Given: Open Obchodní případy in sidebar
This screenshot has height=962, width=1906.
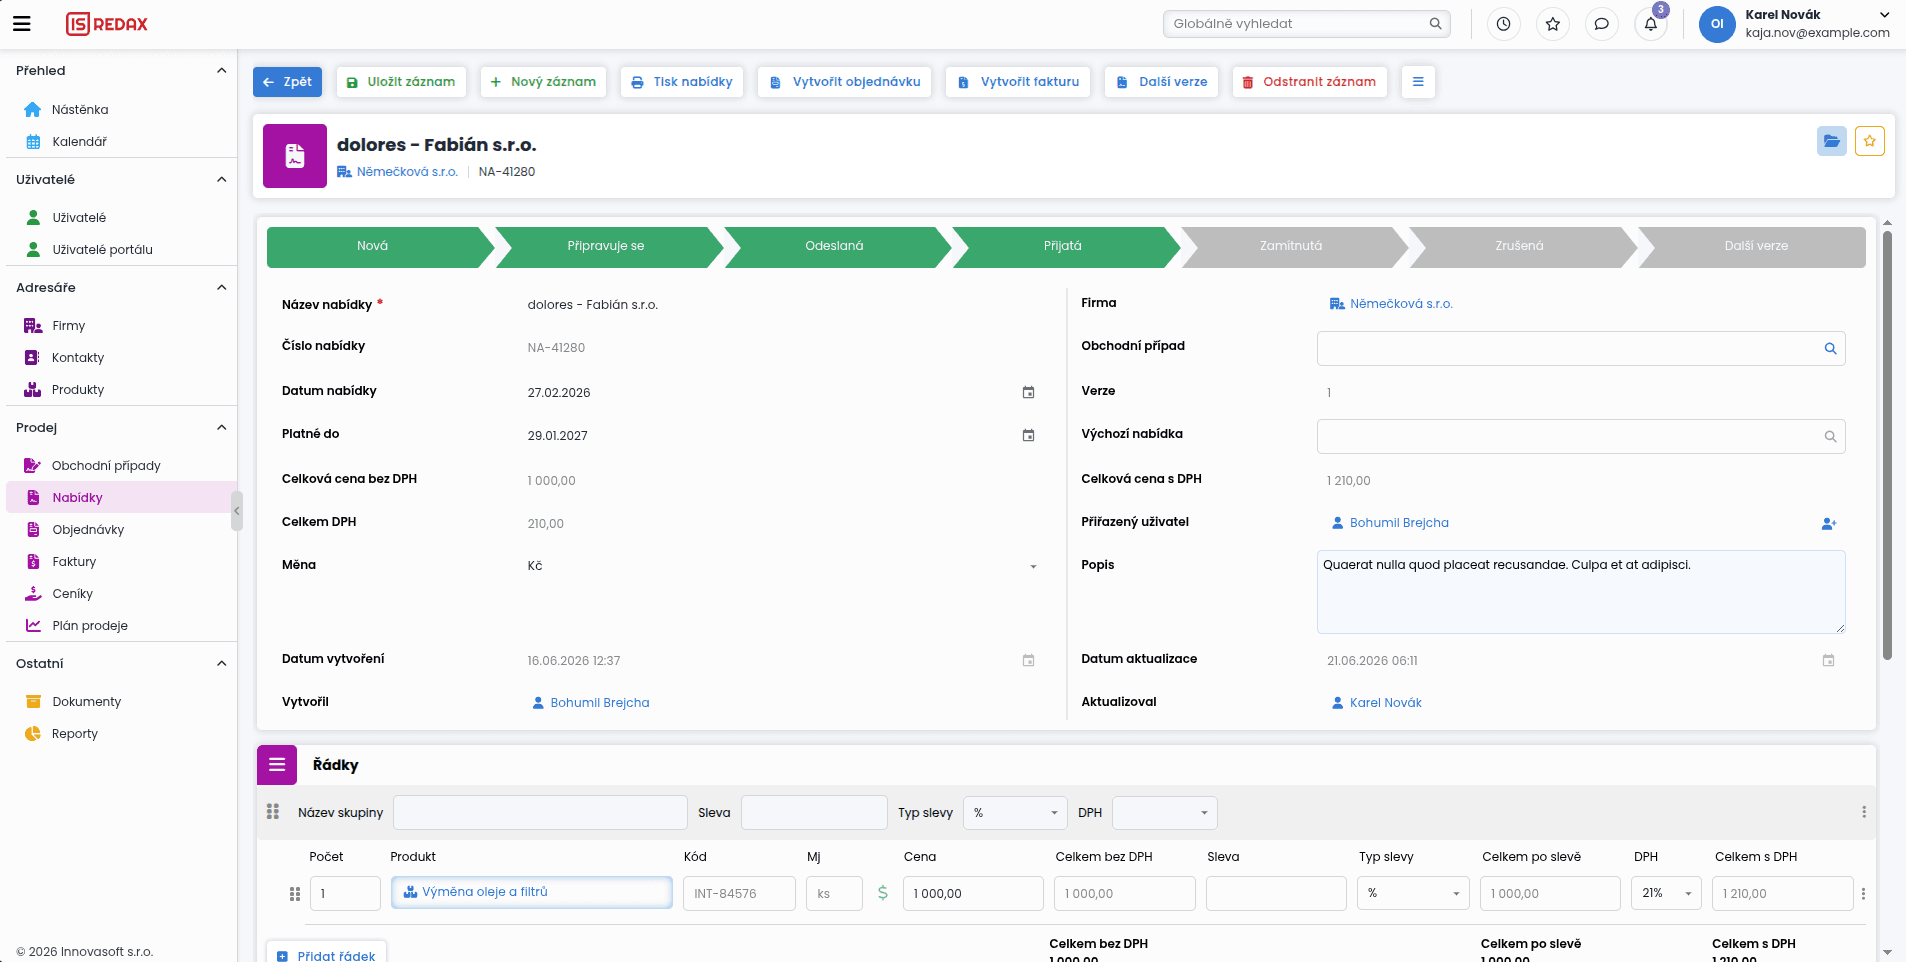Looking at the screenshot, I should [x=106, y=466].
